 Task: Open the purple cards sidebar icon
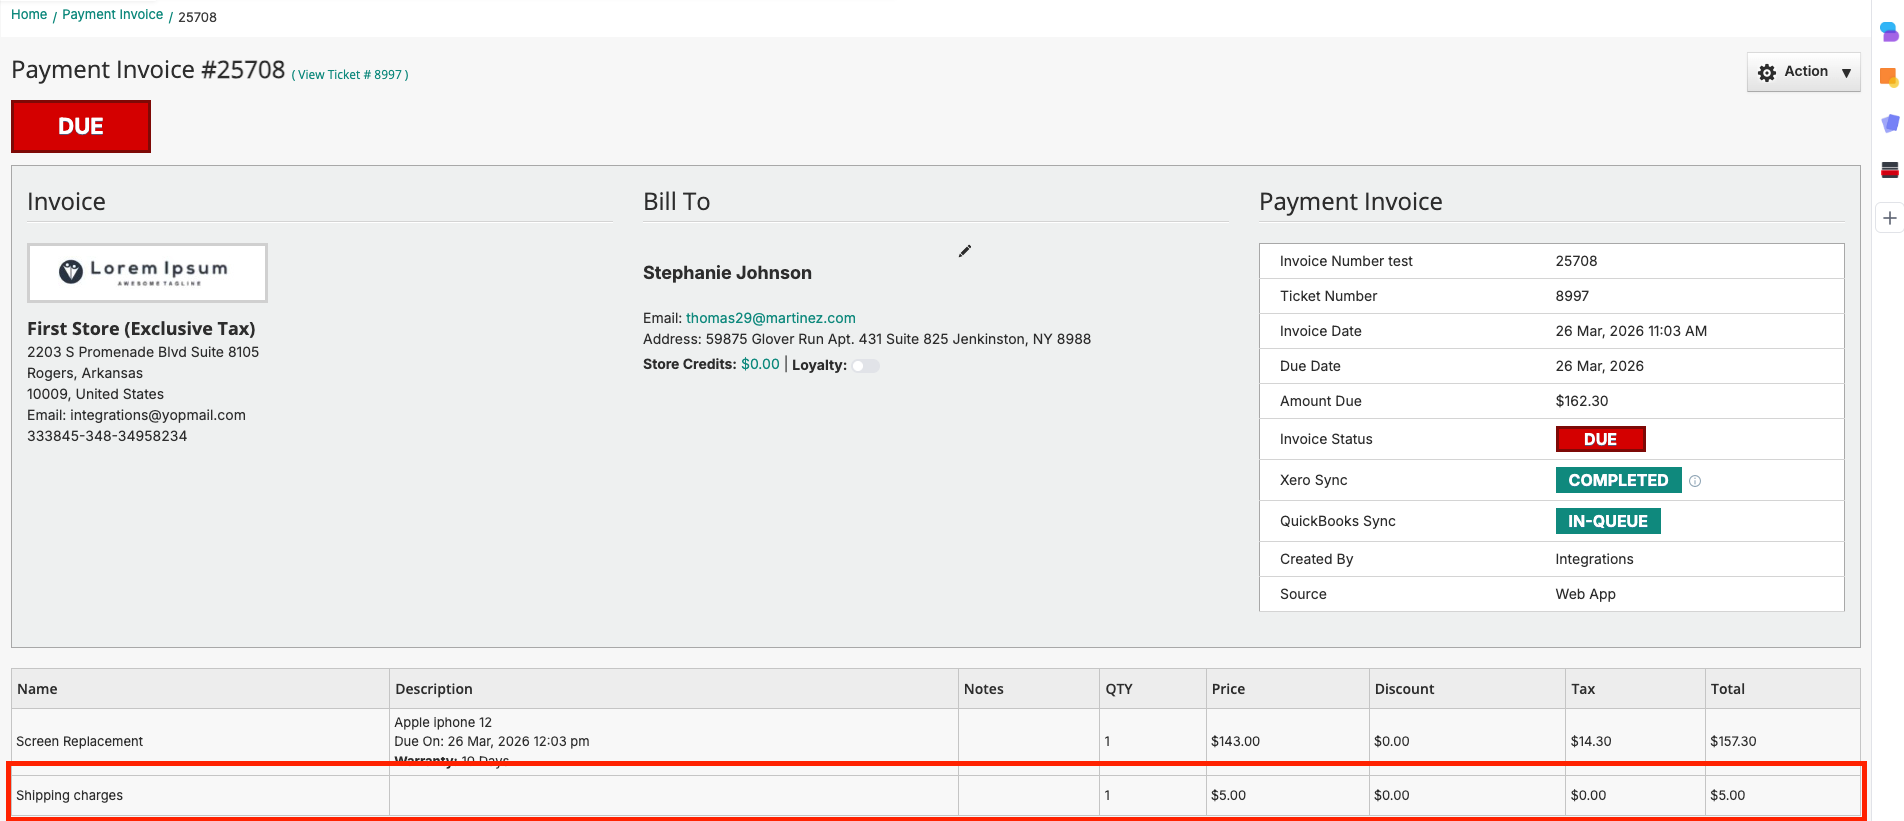point(1889,123)
